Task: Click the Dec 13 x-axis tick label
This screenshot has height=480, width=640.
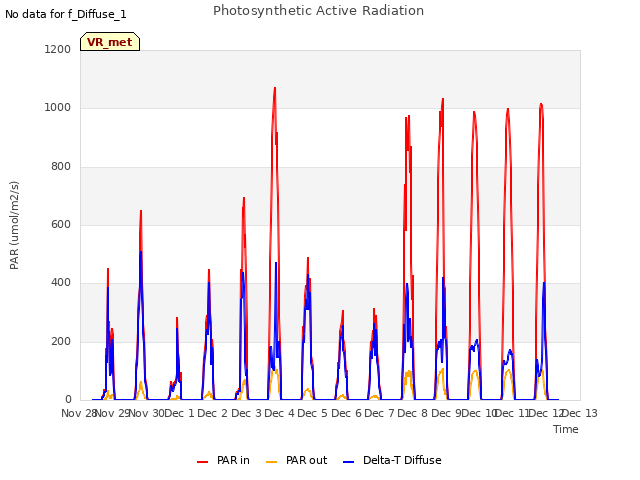Action: click(580, 413)
